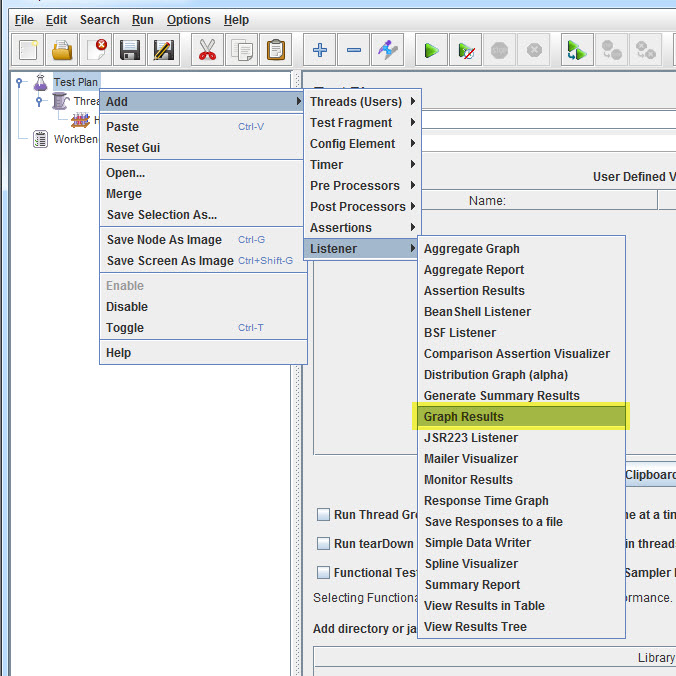Click the greyed Stop toolbar icon

499,50
